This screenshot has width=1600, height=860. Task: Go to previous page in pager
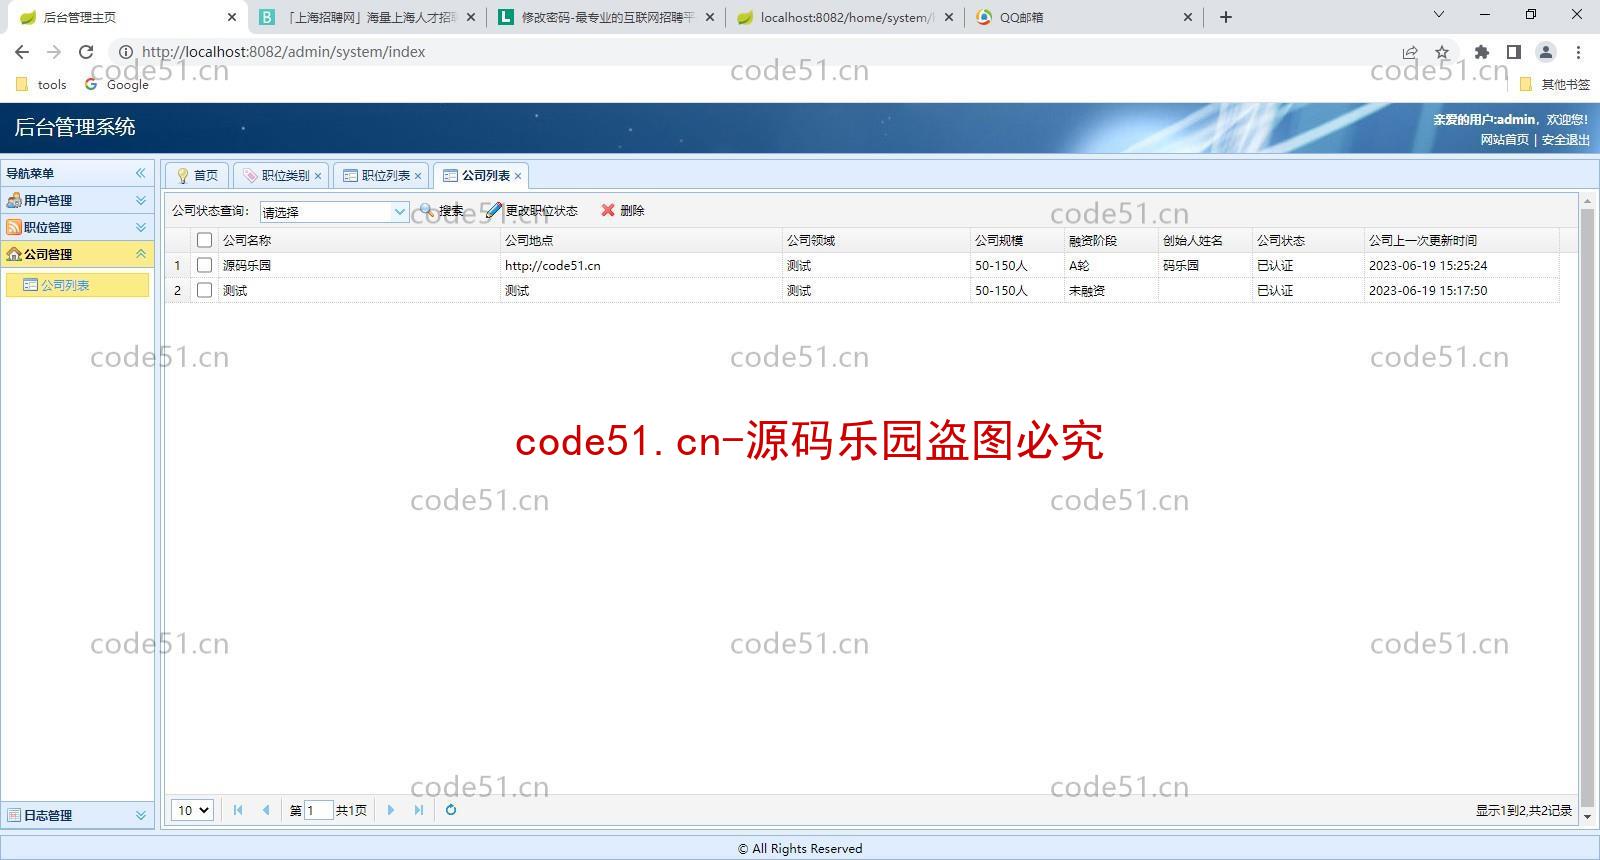click(265, 810)
